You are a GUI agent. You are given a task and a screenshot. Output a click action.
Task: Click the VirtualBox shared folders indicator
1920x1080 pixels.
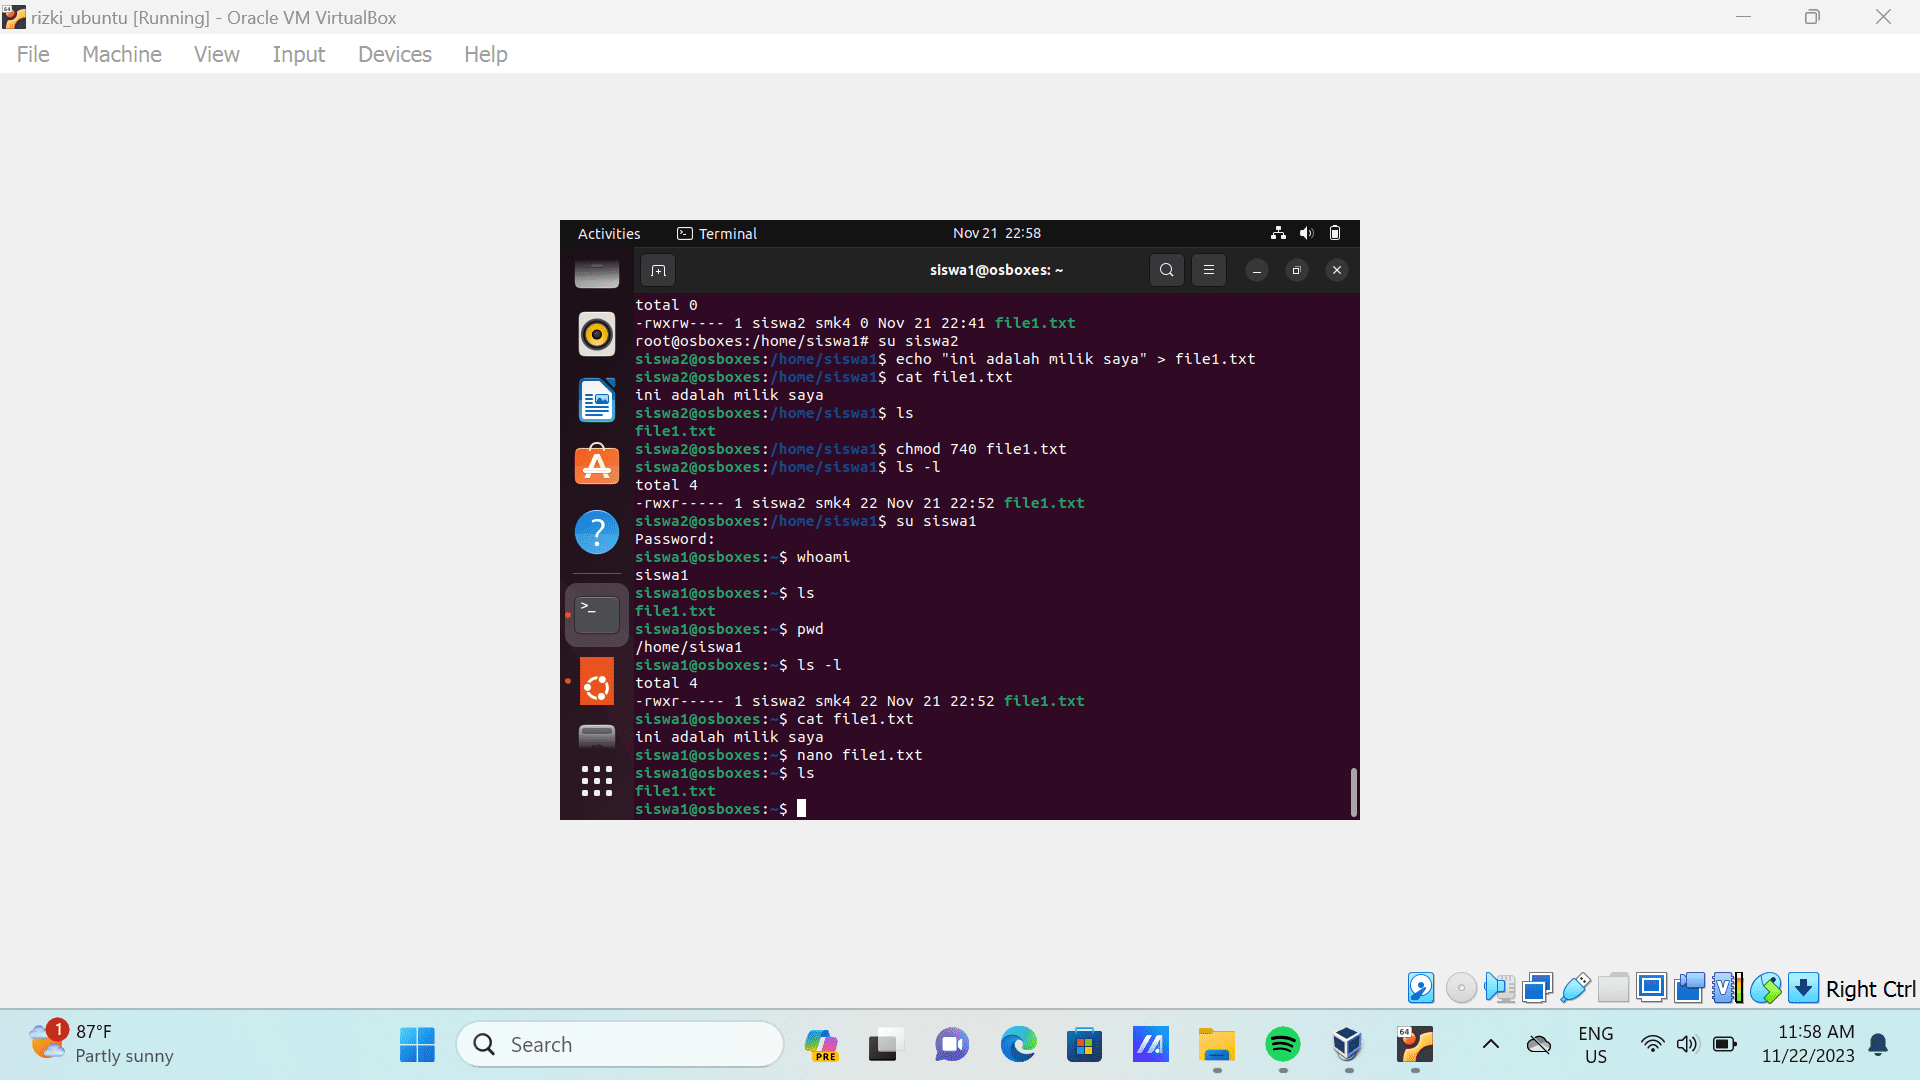pos(1613,988)
